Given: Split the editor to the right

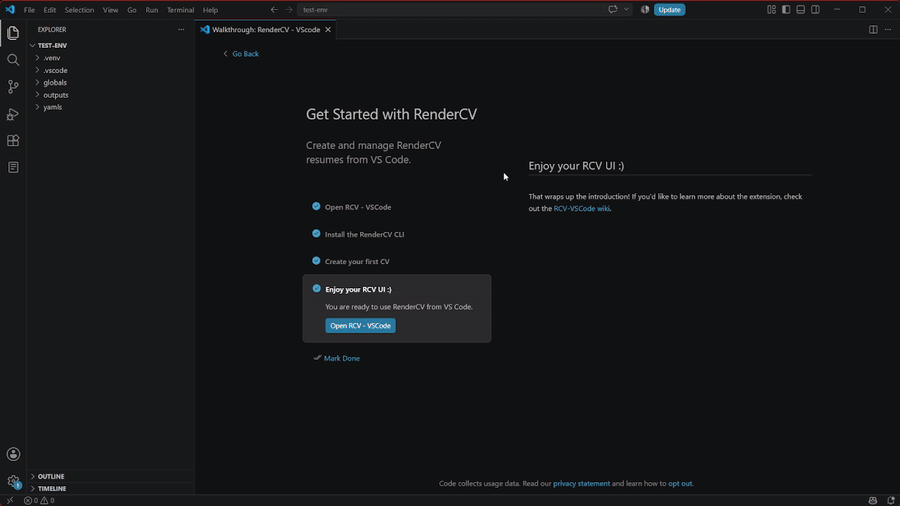Looking at the screenshot, I should 873,29.
